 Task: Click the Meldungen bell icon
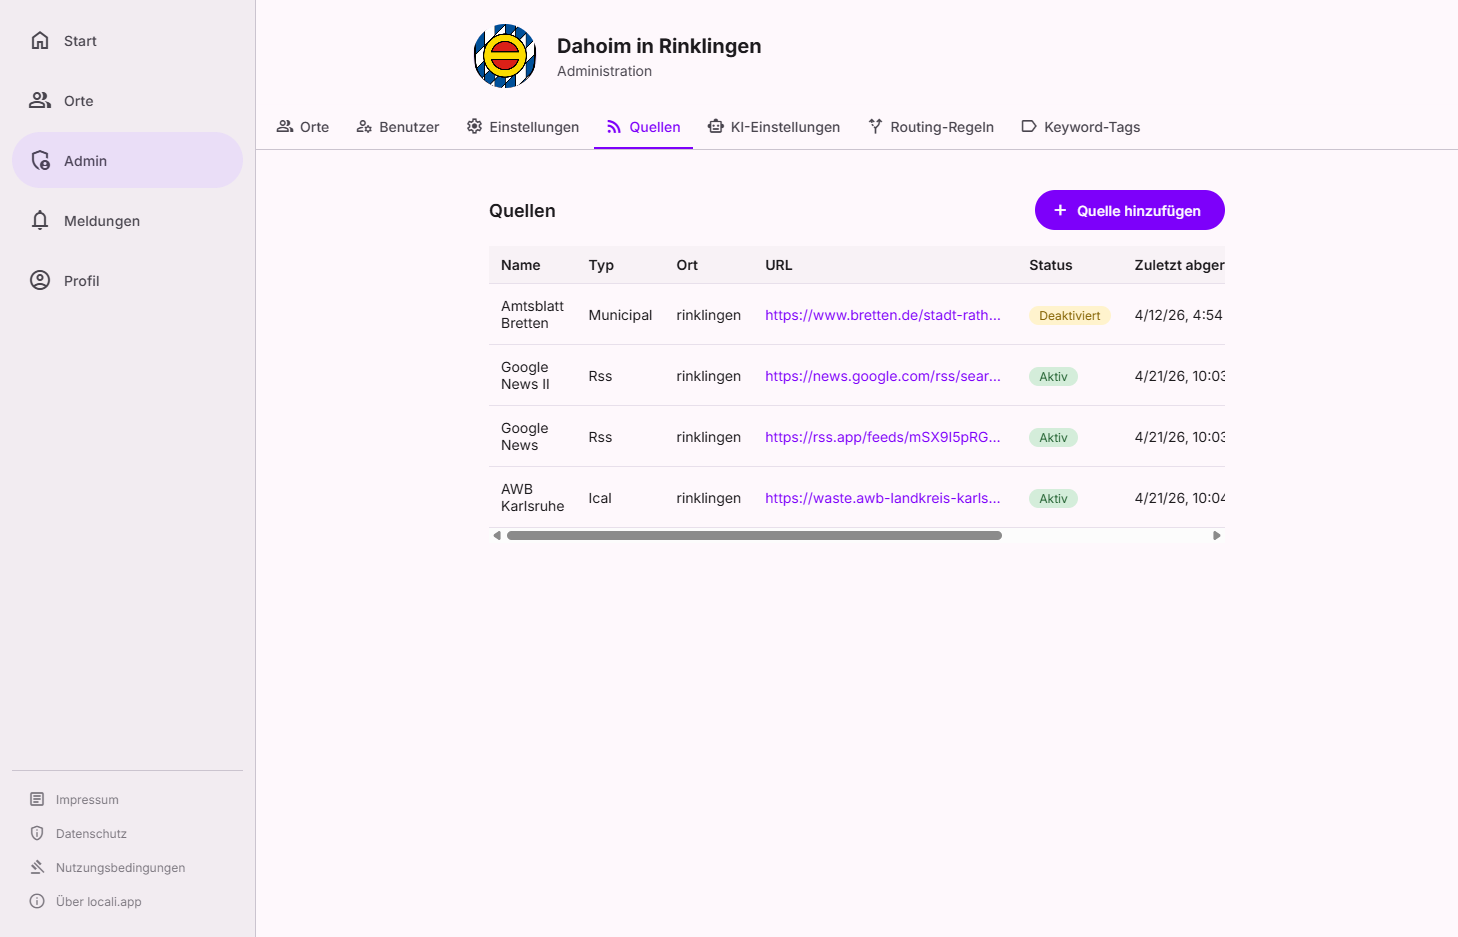40,220
